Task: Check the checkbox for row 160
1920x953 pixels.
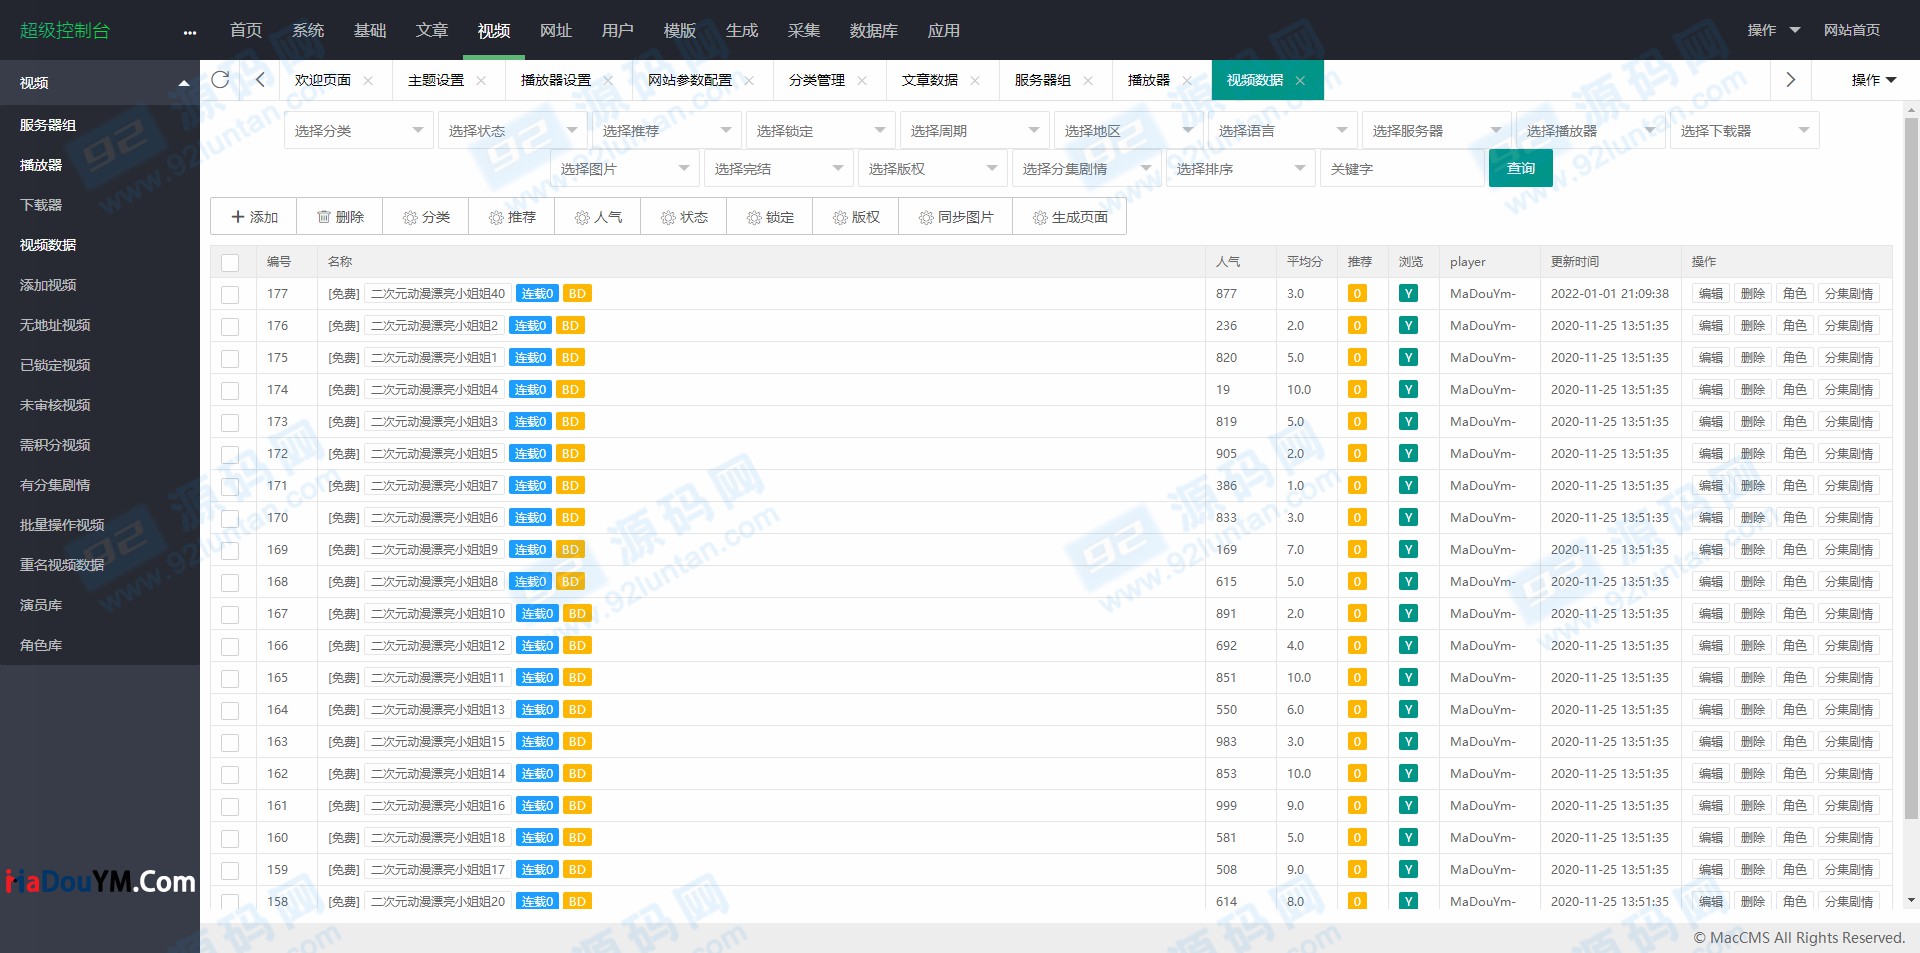Action: click(x=230, y=838)
